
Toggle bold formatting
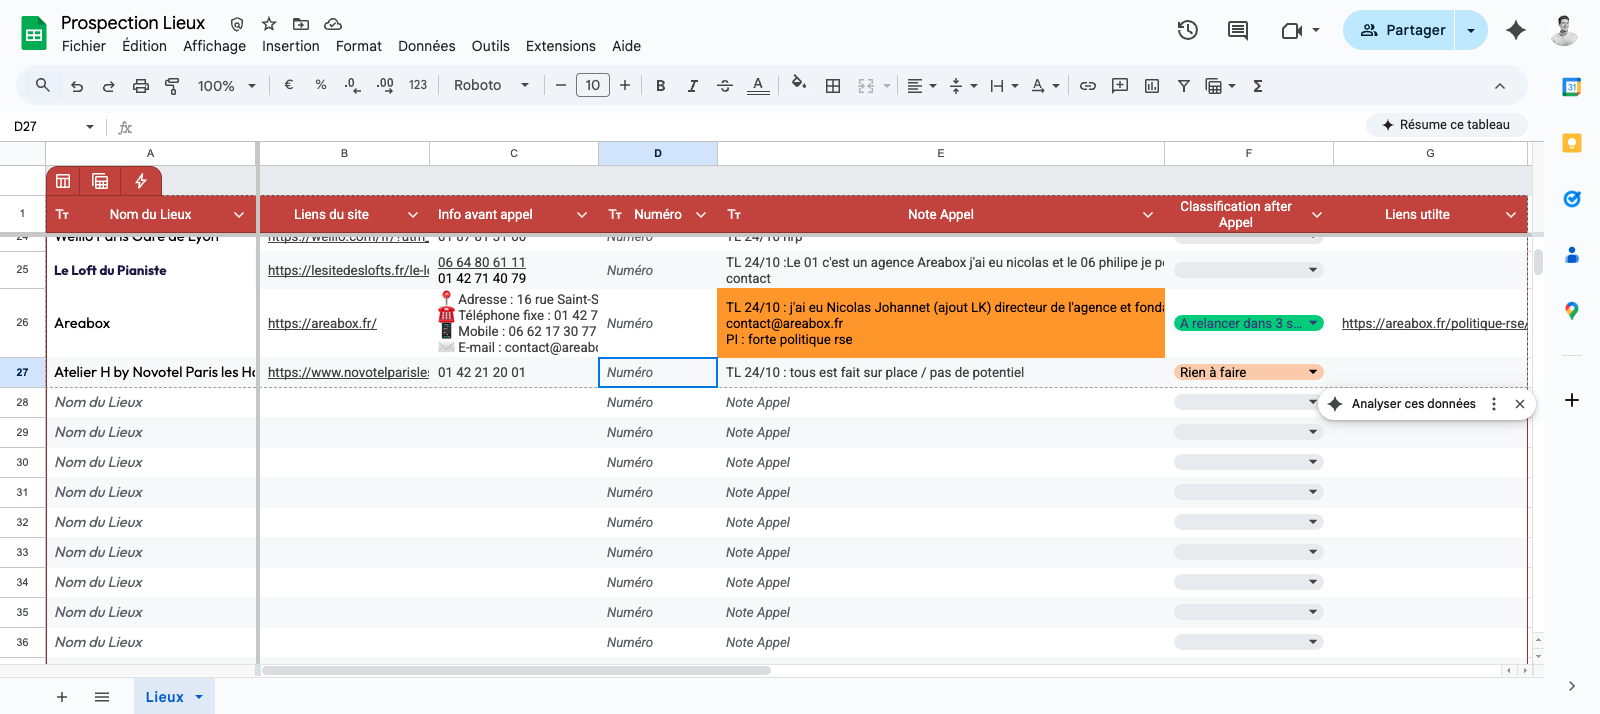(661, 86)
